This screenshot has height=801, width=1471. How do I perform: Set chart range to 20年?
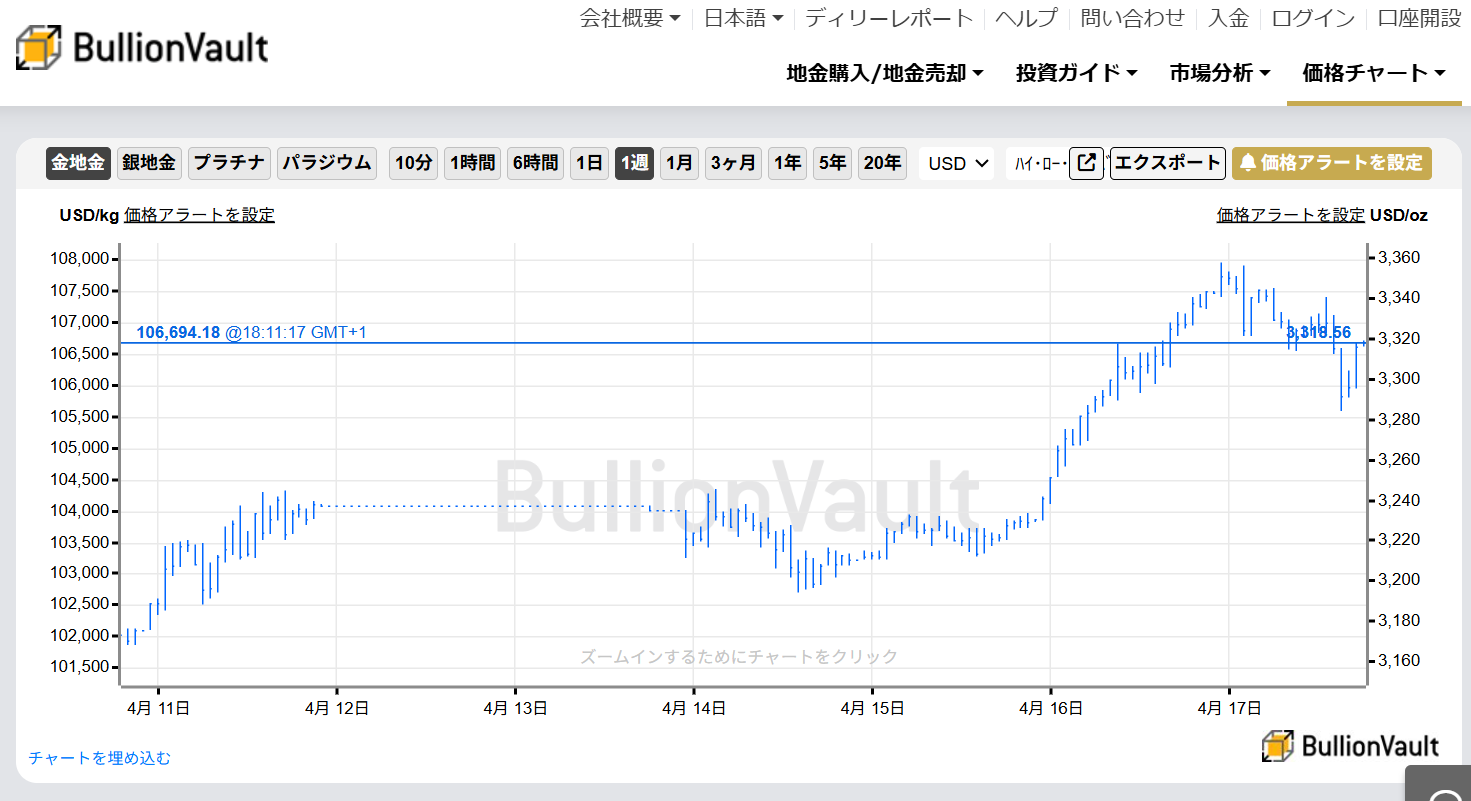coord(883,163)
